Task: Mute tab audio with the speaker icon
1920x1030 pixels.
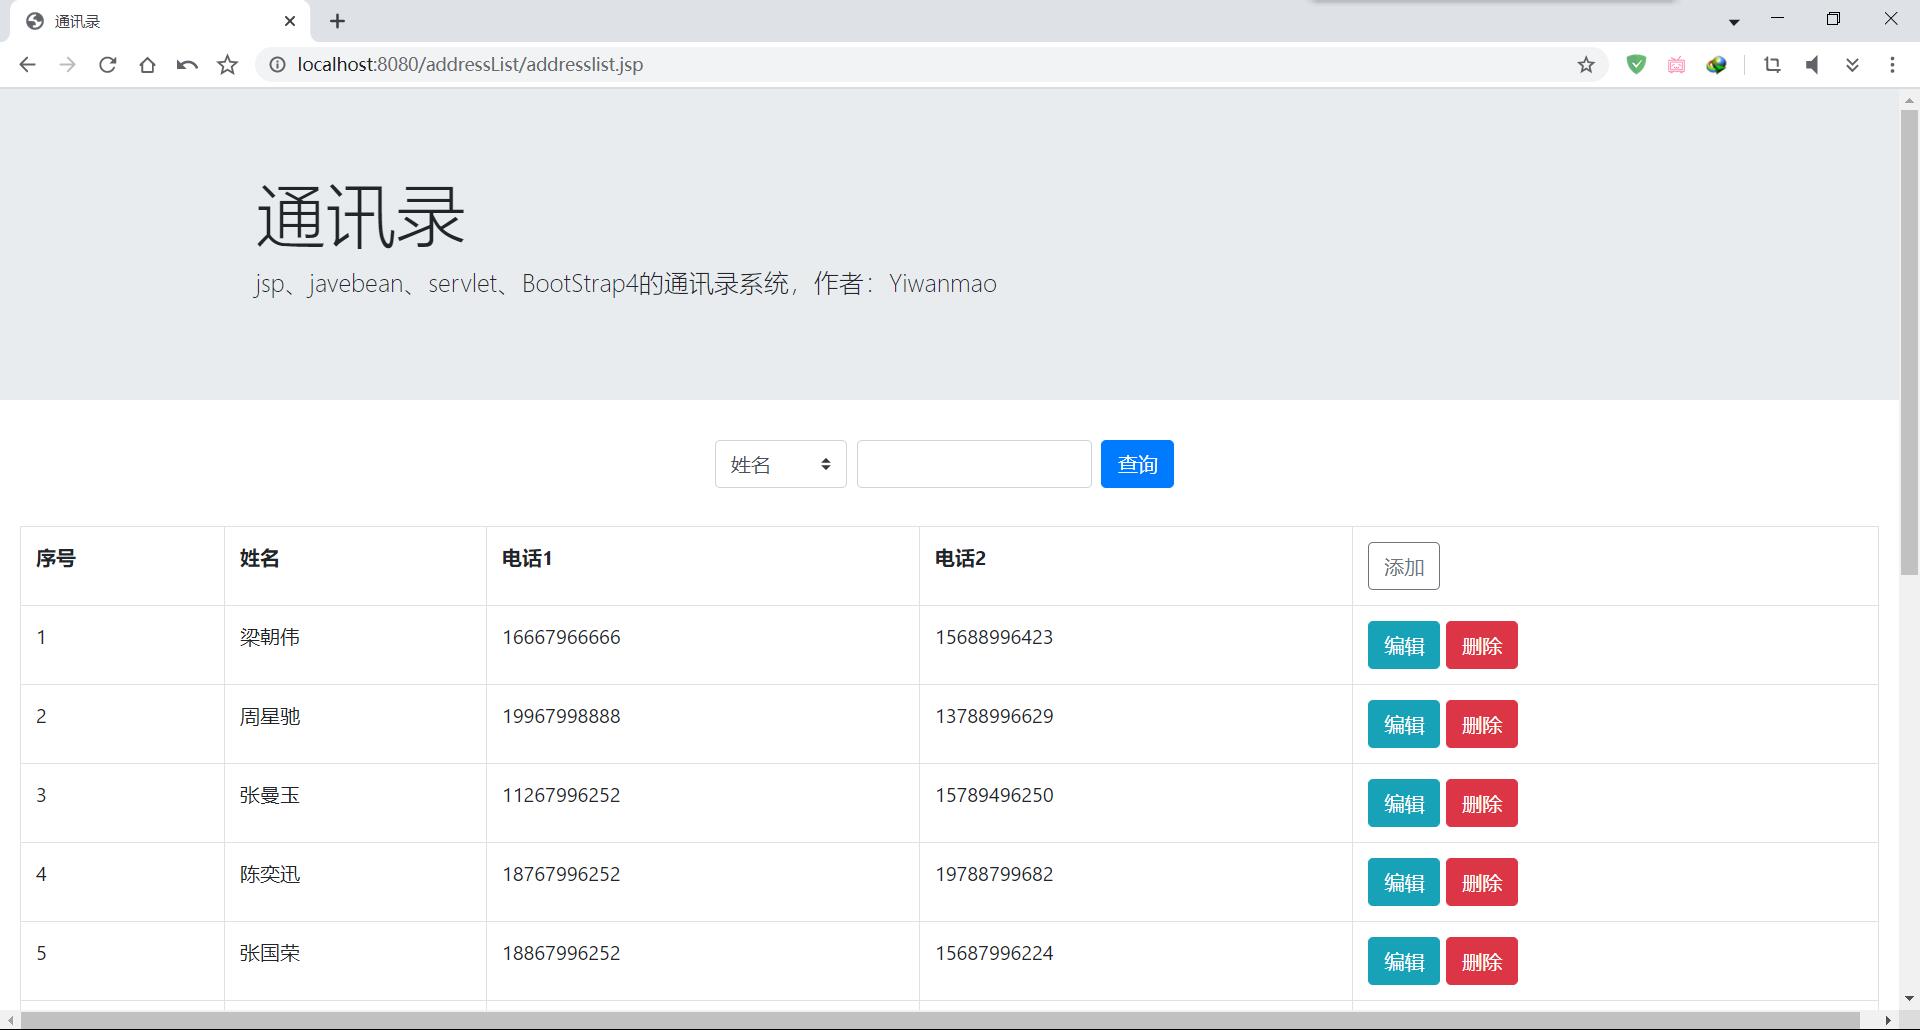Action: [1812, 64]
